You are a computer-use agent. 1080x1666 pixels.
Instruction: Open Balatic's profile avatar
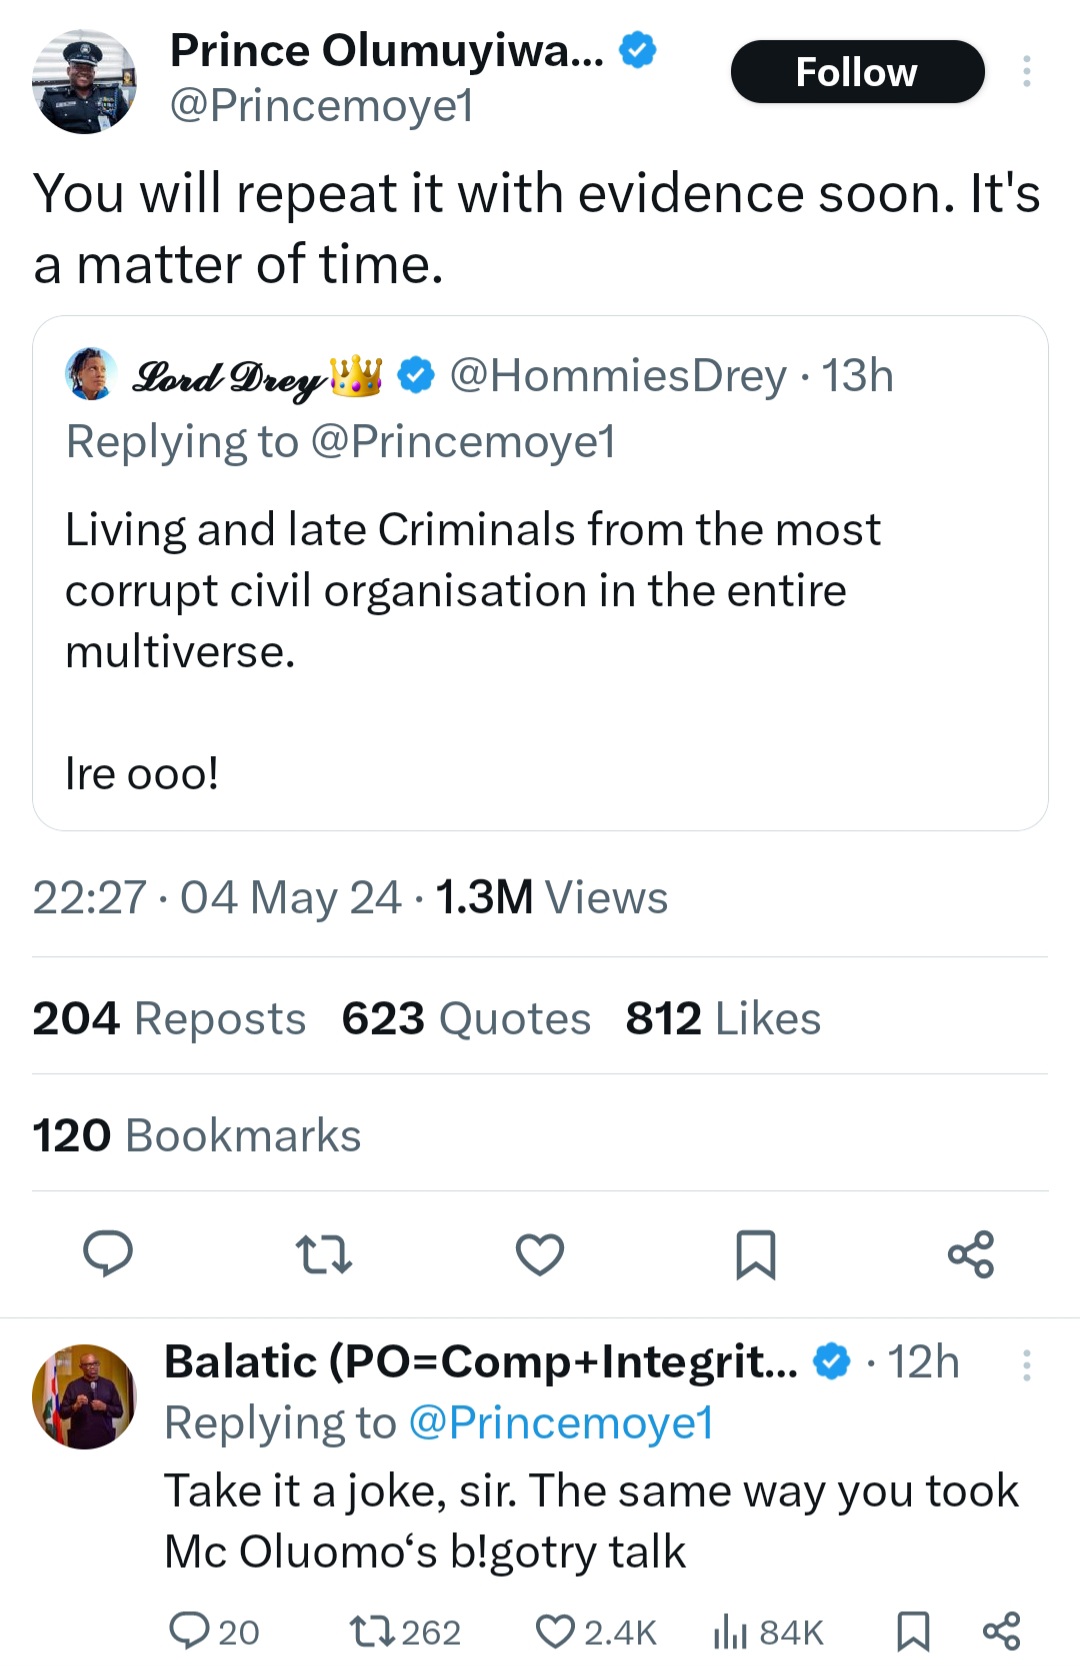click(84, 1396)
